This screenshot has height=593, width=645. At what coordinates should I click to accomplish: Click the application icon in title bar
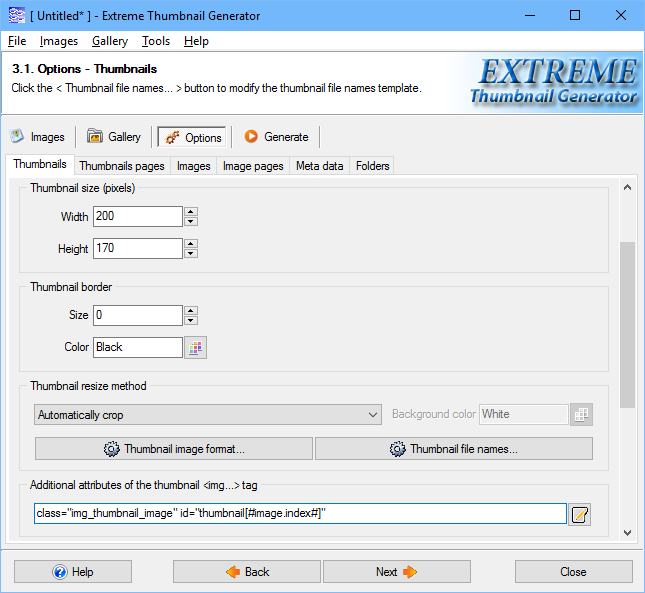[x=16, y=16]
